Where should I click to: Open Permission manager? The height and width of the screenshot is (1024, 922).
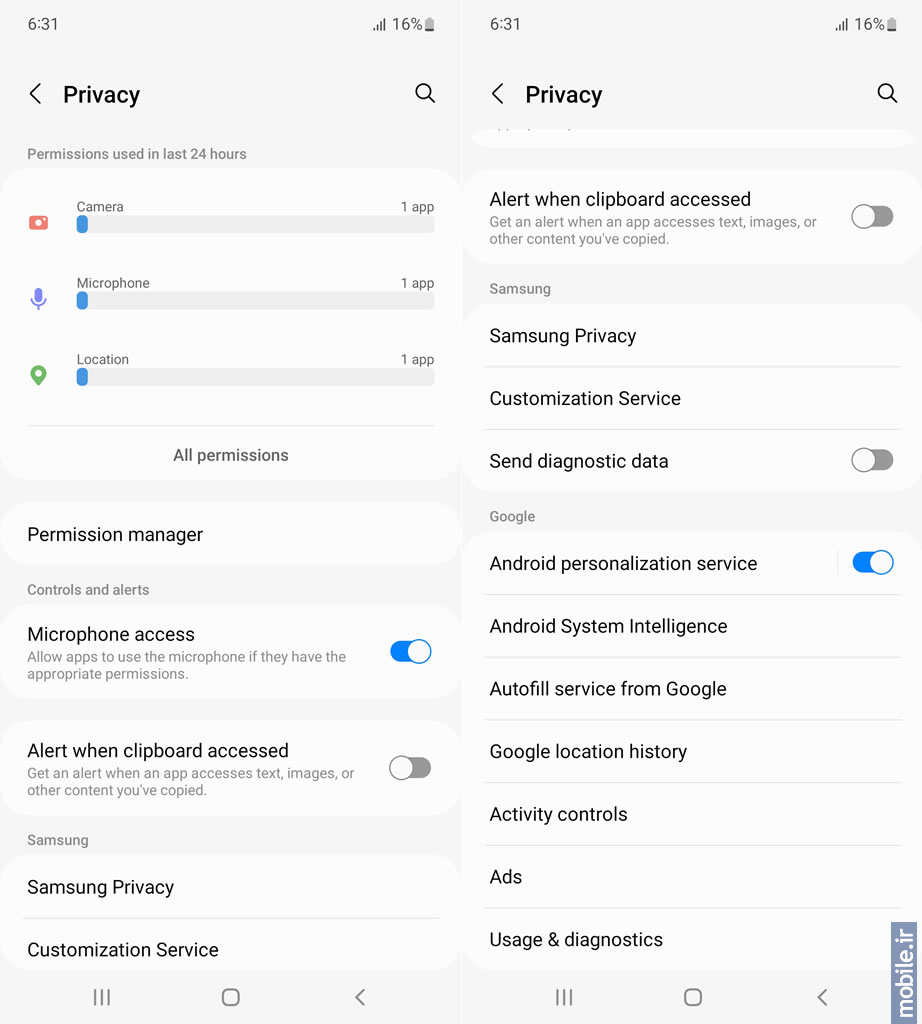click(x=230, y=534)
